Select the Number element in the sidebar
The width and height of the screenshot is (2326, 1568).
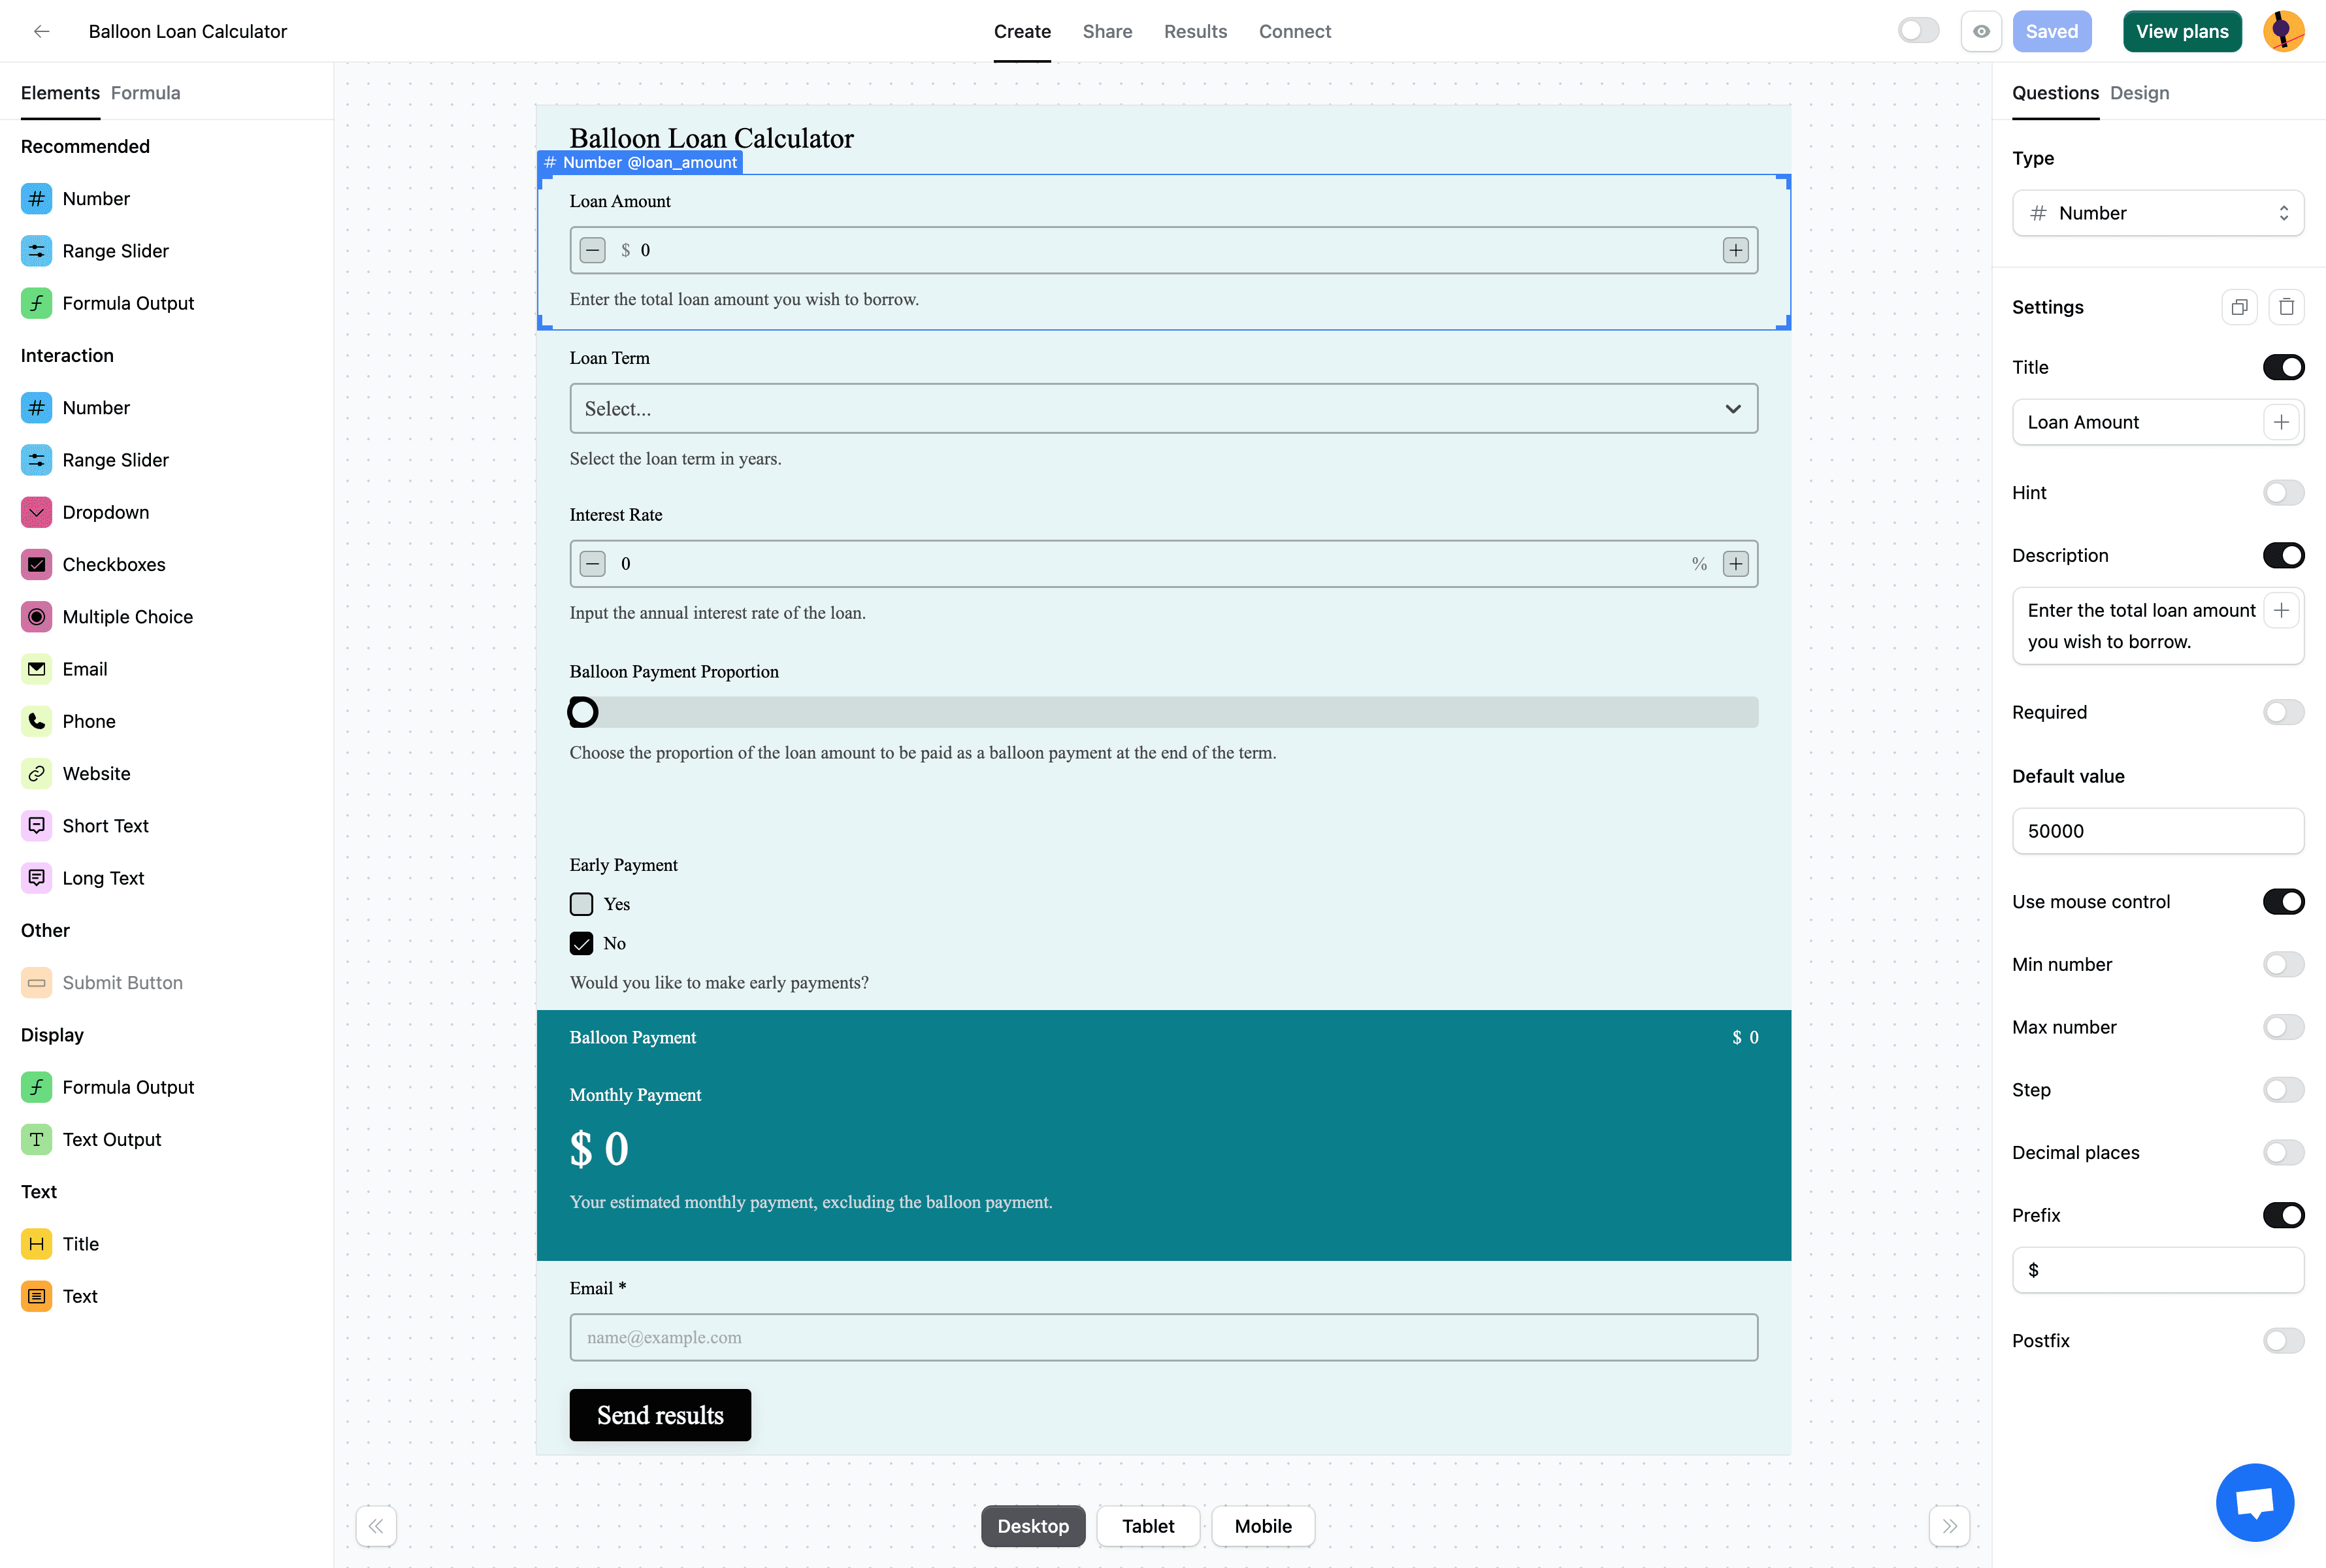96,198
